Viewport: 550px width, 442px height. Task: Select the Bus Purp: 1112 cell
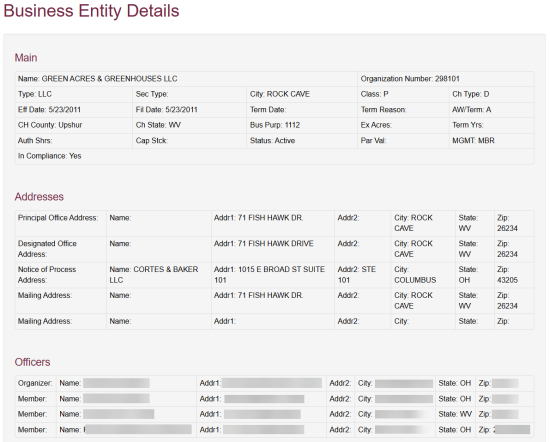302,125
